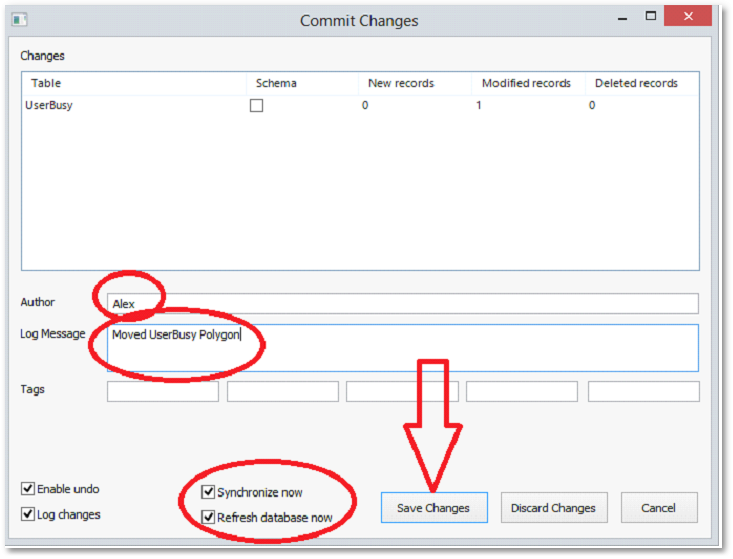This screenshot has height=559, width=733.
Task: Minimize the Commit Changes window
Action: [x=622, y=17]
